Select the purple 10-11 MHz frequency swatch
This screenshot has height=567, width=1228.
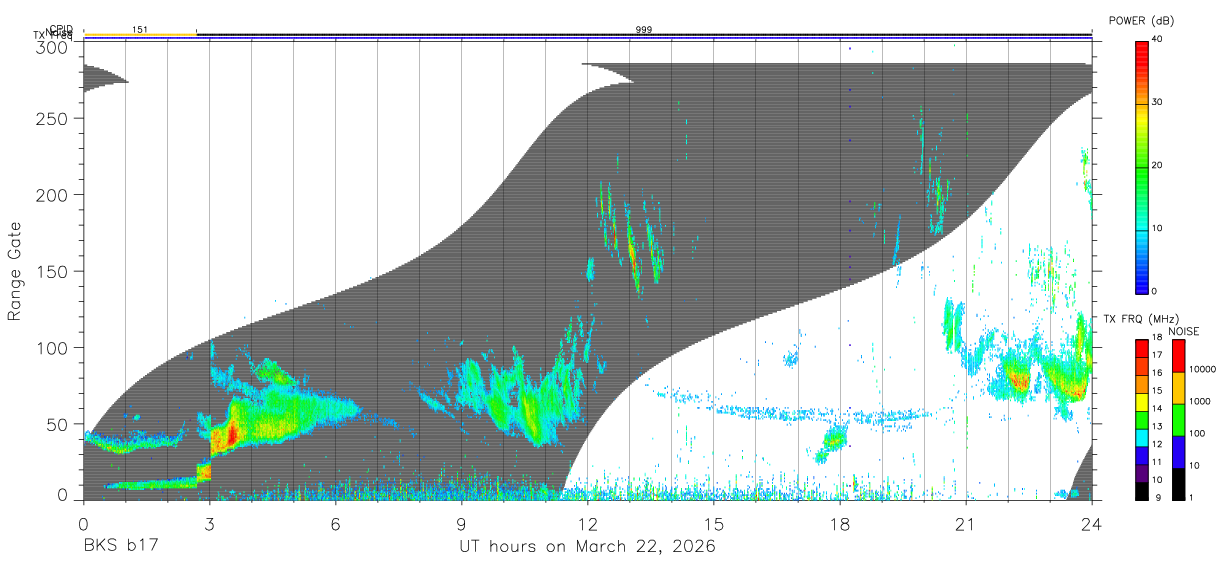1141,472
